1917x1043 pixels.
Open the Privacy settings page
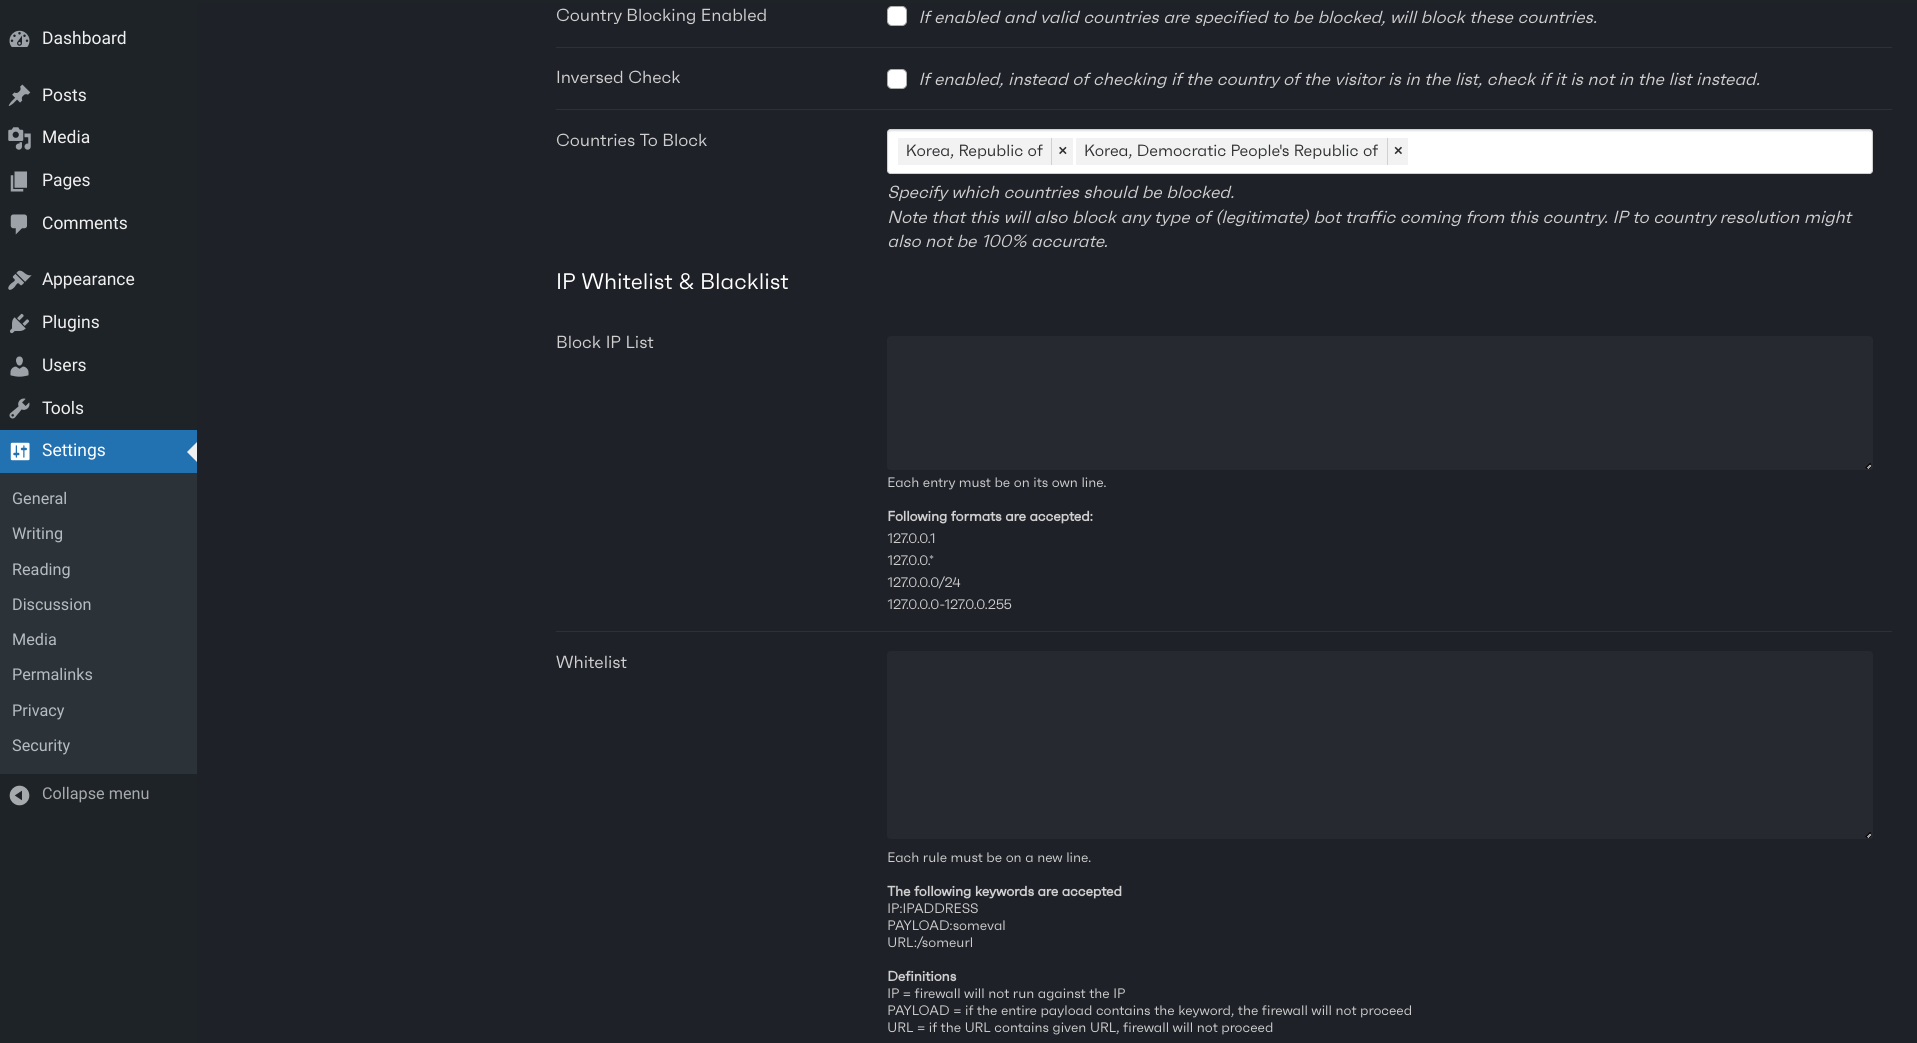(38, 710)
